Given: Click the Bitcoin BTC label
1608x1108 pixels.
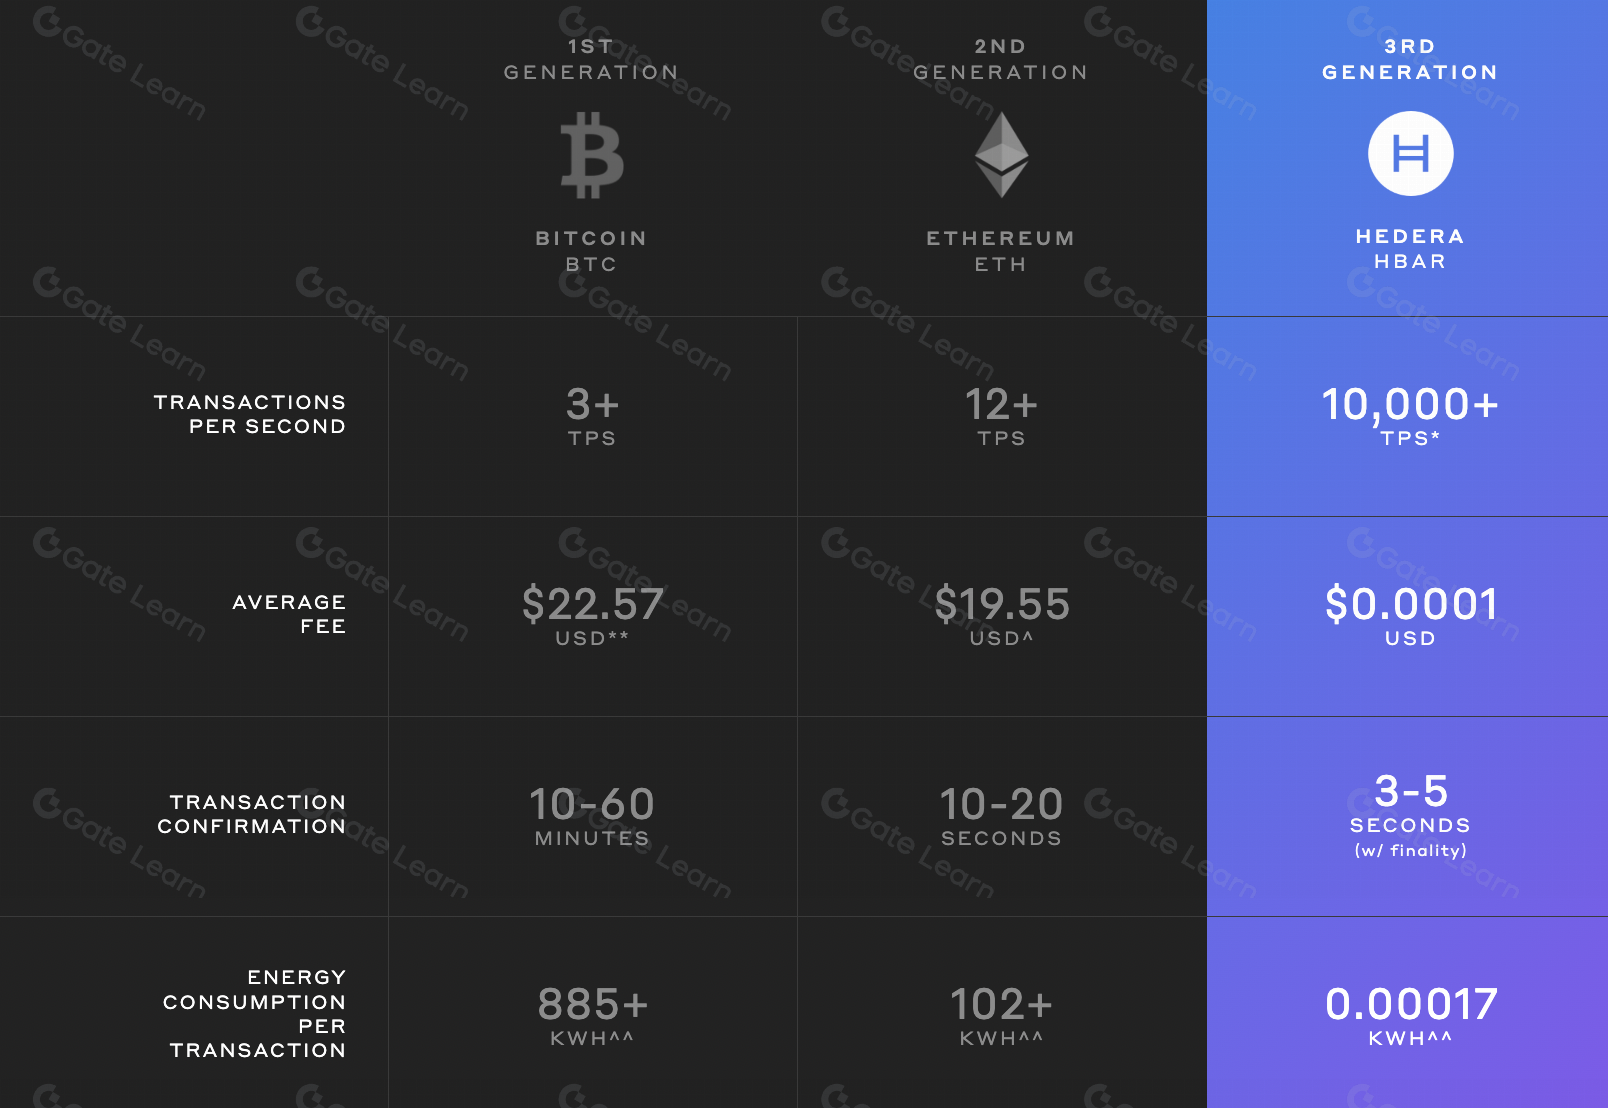Looking at the screenshot, I should (x=592, y=251).
